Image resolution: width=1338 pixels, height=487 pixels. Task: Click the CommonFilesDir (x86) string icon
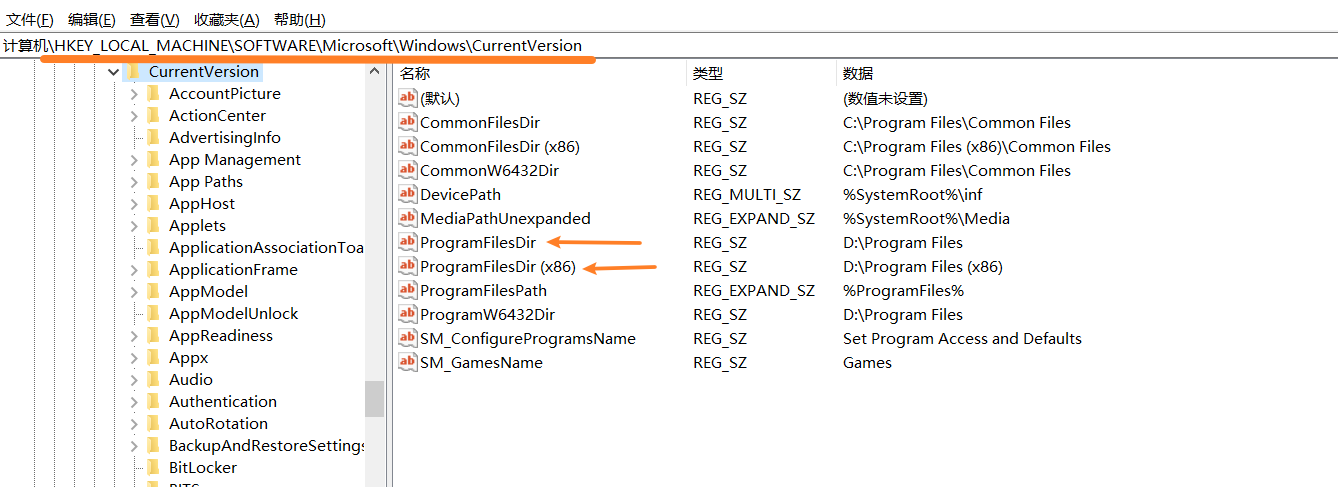coord(407,146)
